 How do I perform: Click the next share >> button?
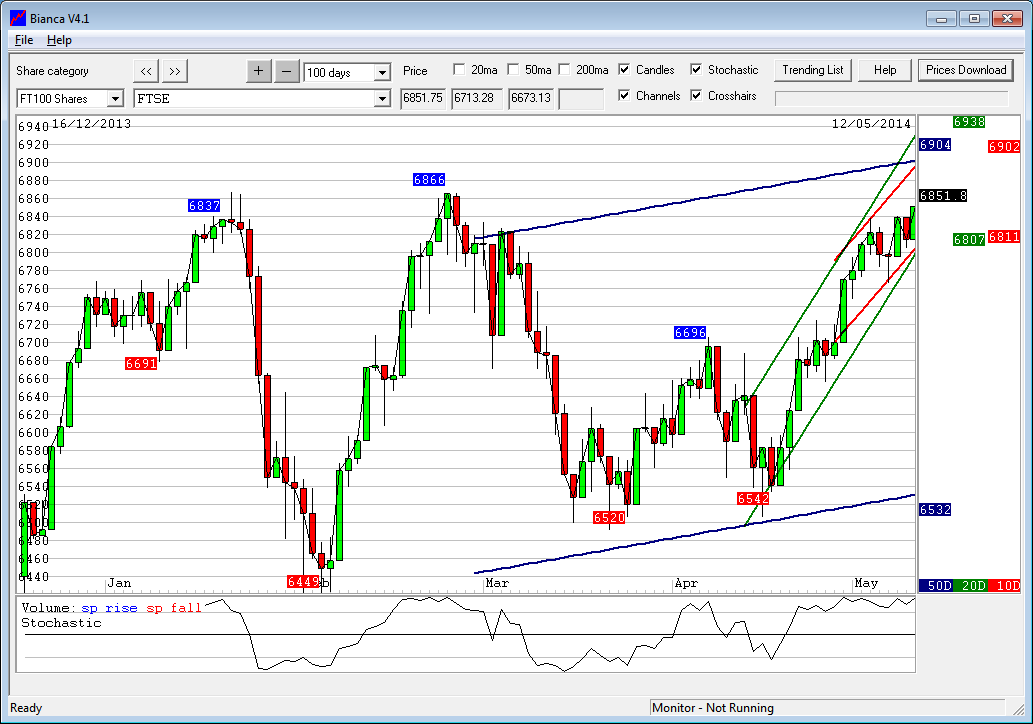174,71
